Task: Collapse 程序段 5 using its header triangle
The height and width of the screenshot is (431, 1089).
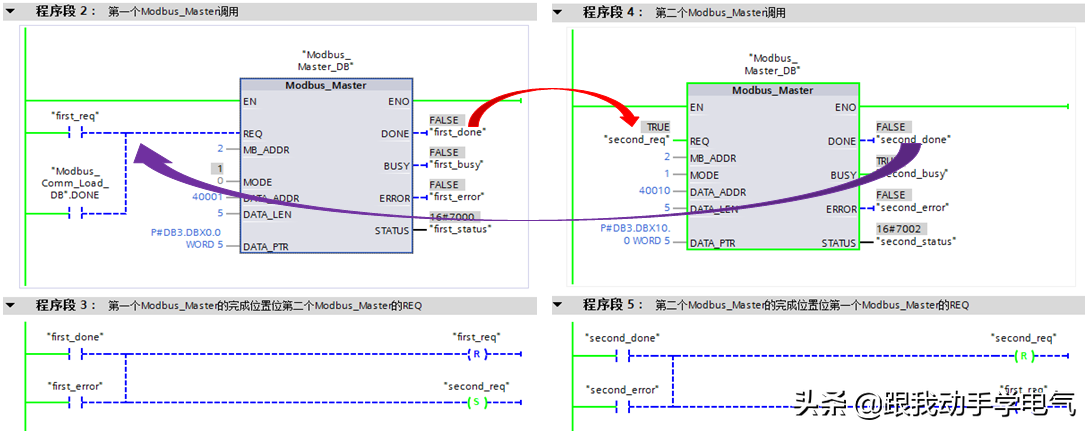Action: [x=558, y=305]
